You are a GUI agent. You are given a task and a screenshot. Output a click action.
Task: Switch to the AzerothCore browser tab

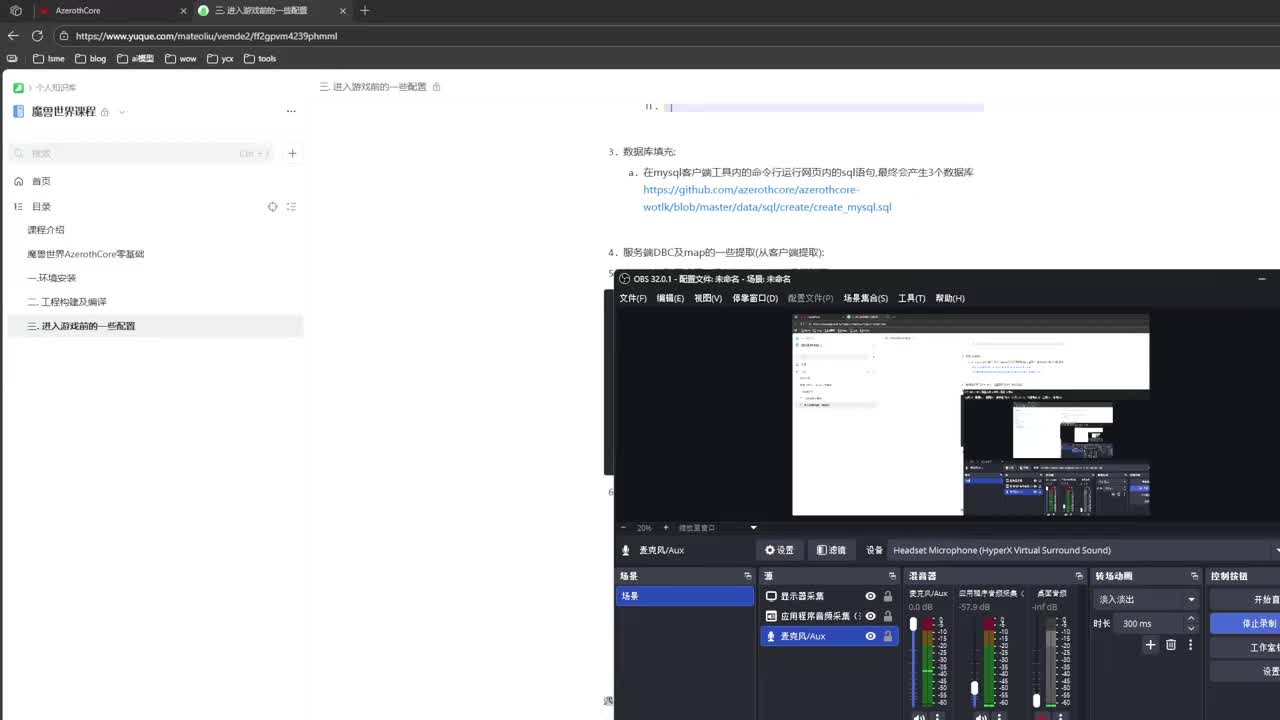tap(110, 10)
